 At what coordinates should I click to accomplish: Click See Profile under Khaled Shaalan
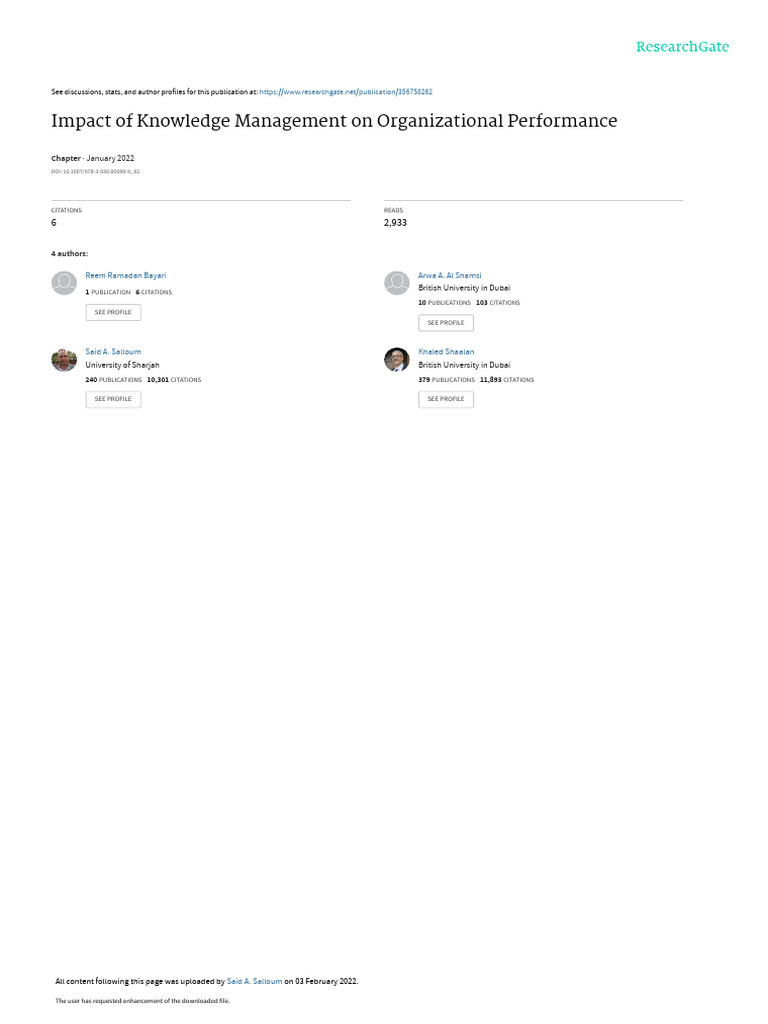click(x=446, y=399)
